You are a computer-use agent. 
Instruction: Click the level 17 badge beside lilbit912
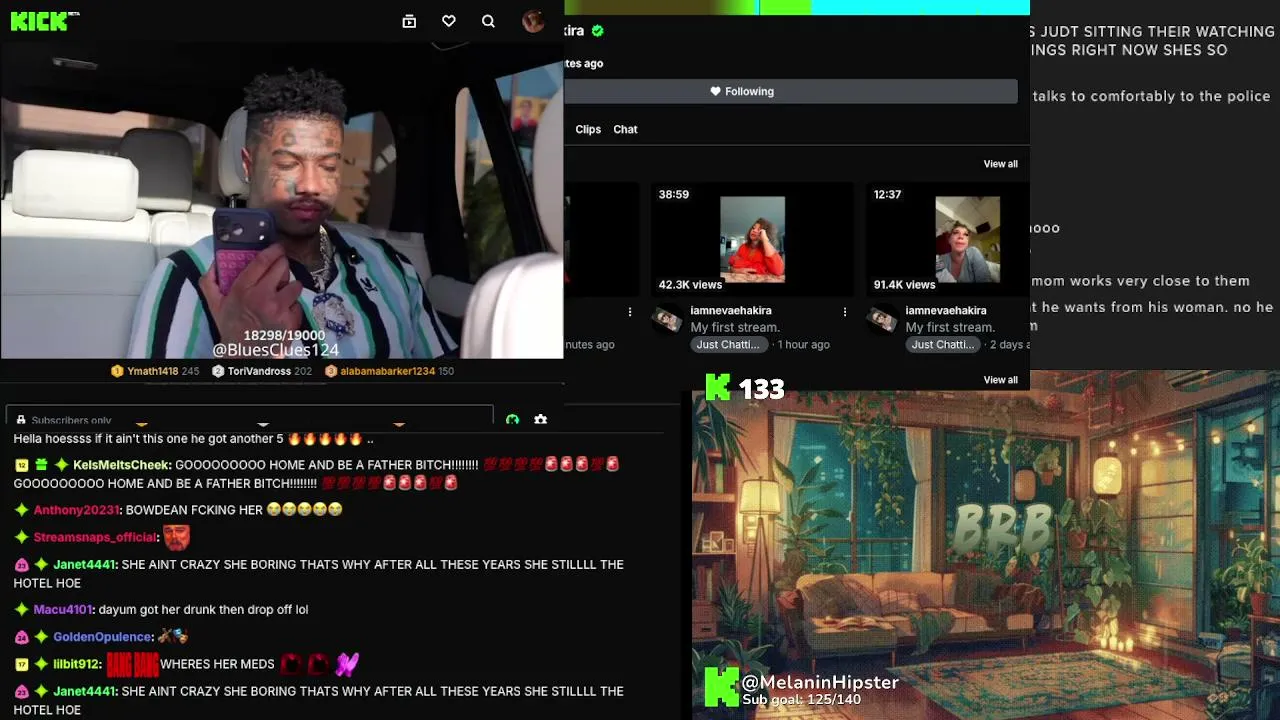[x=21, y=664]
